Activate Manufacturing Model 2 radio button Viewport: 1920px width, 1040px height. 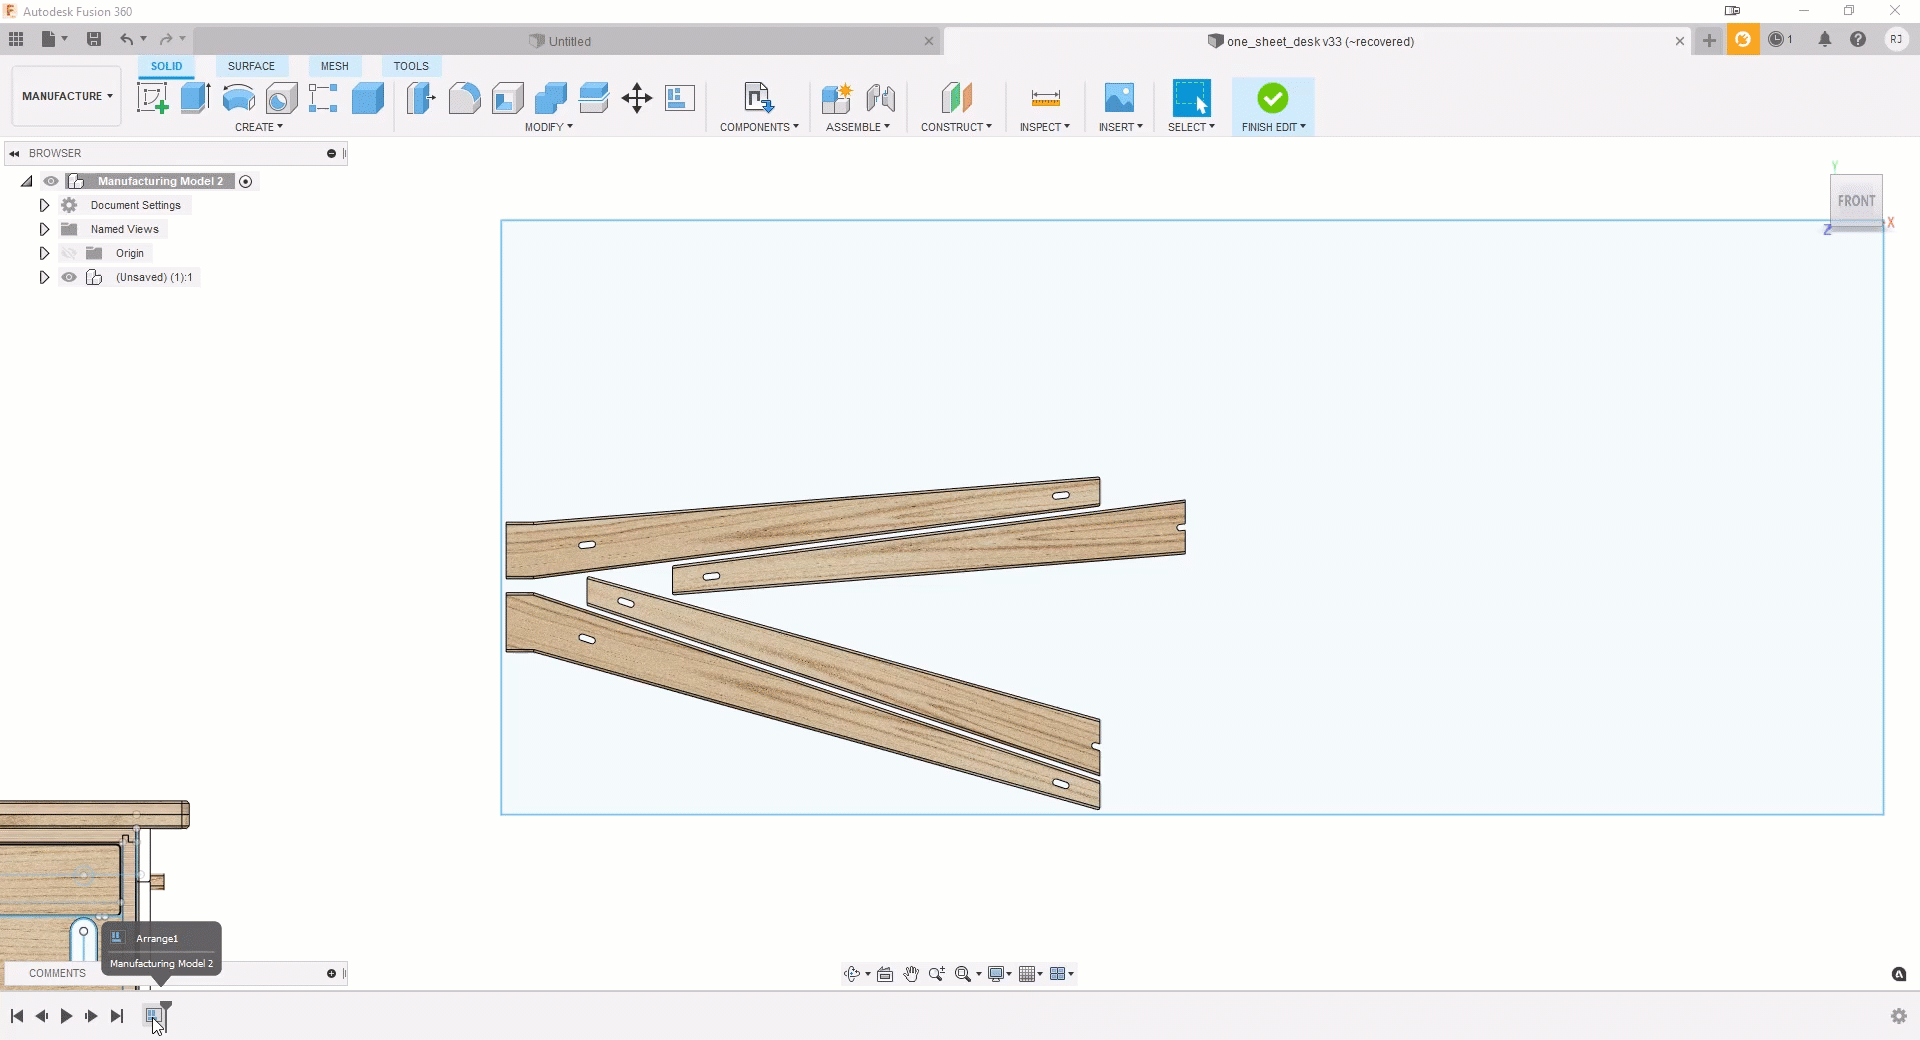(x=246, y=181)
